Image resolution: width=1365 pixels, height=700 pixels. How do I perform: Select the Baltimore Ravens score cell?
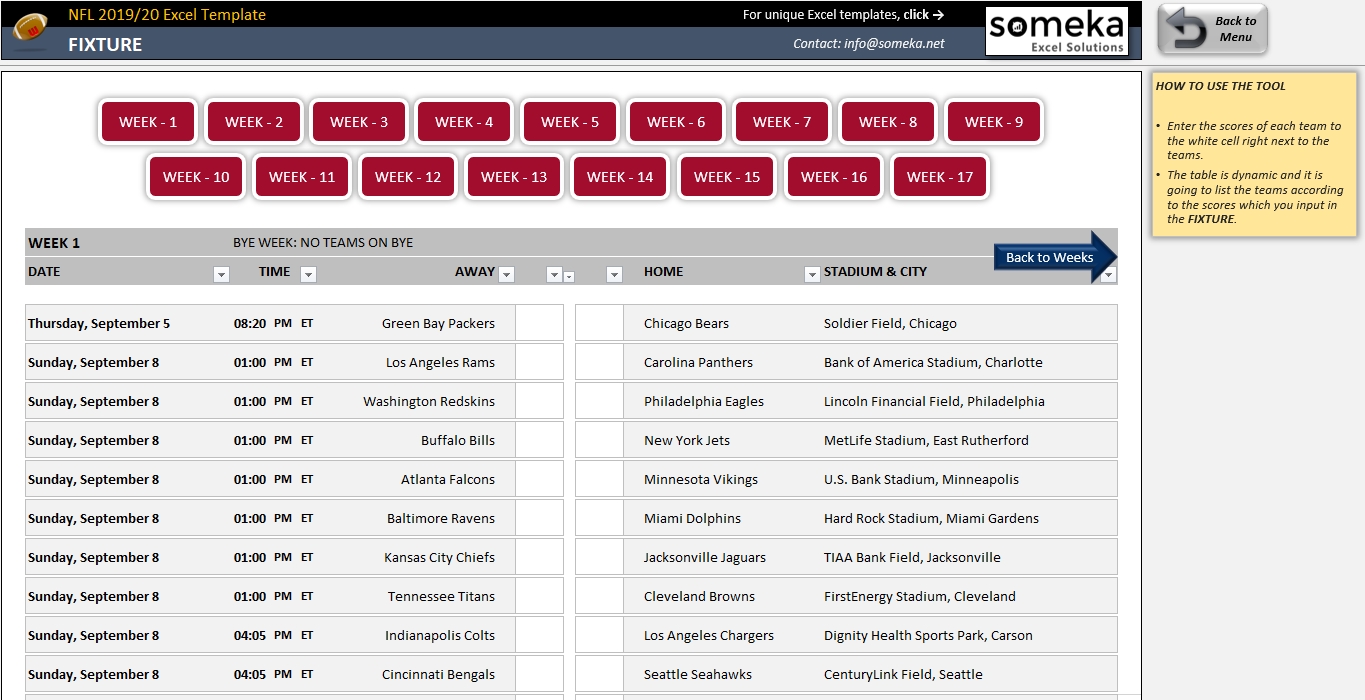[540, 518]
